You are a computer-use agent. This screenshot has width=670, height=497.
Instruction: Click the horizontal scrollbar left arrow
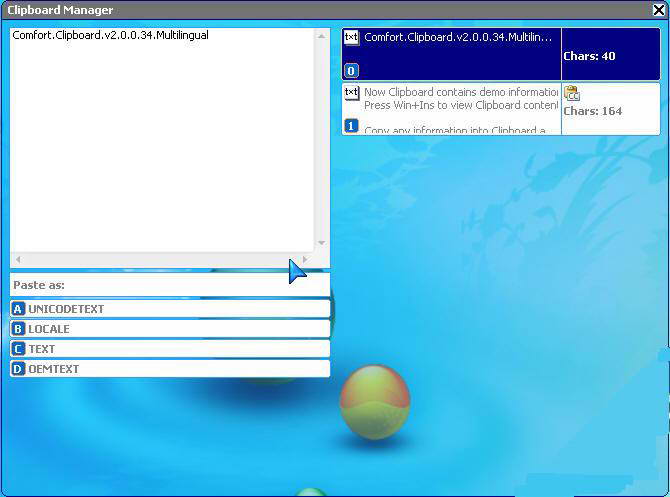18,259
